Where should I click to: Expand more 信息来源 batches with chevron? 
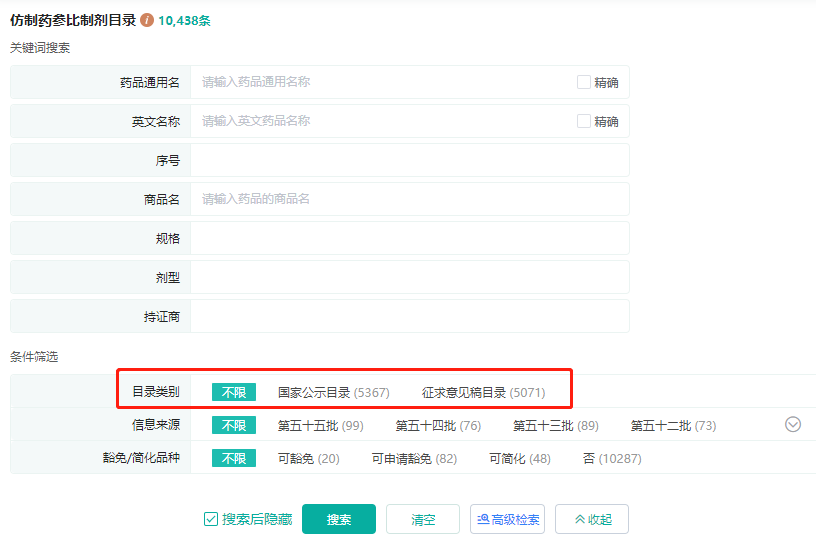click(793, 424)
